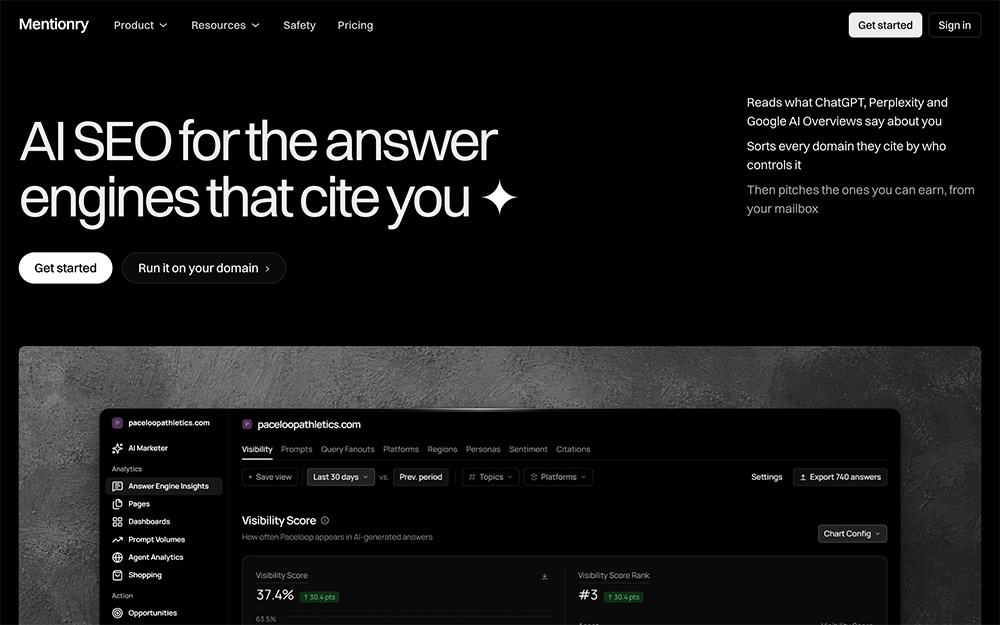
Task: Open the Chart Config dropdown
Action: [852, 534]
